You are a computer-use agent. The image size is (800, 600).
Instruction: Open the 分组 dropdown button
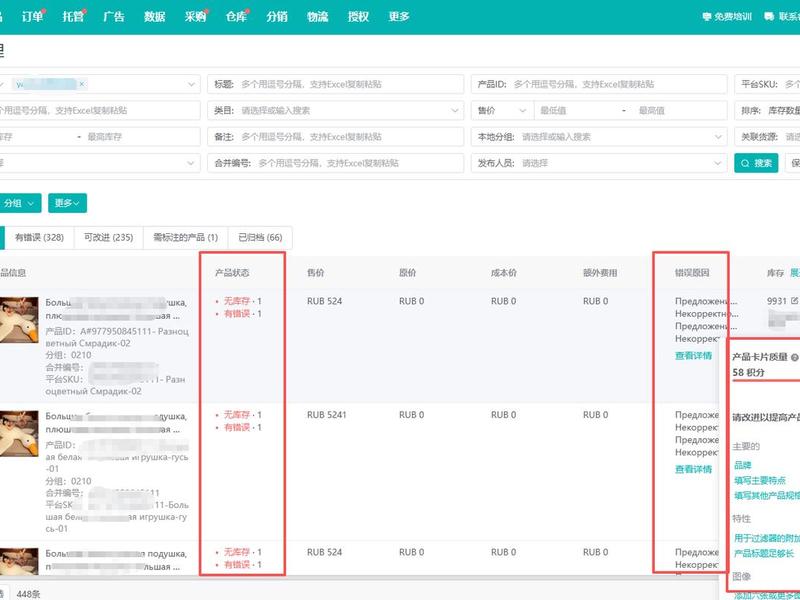tap(19, 203)
